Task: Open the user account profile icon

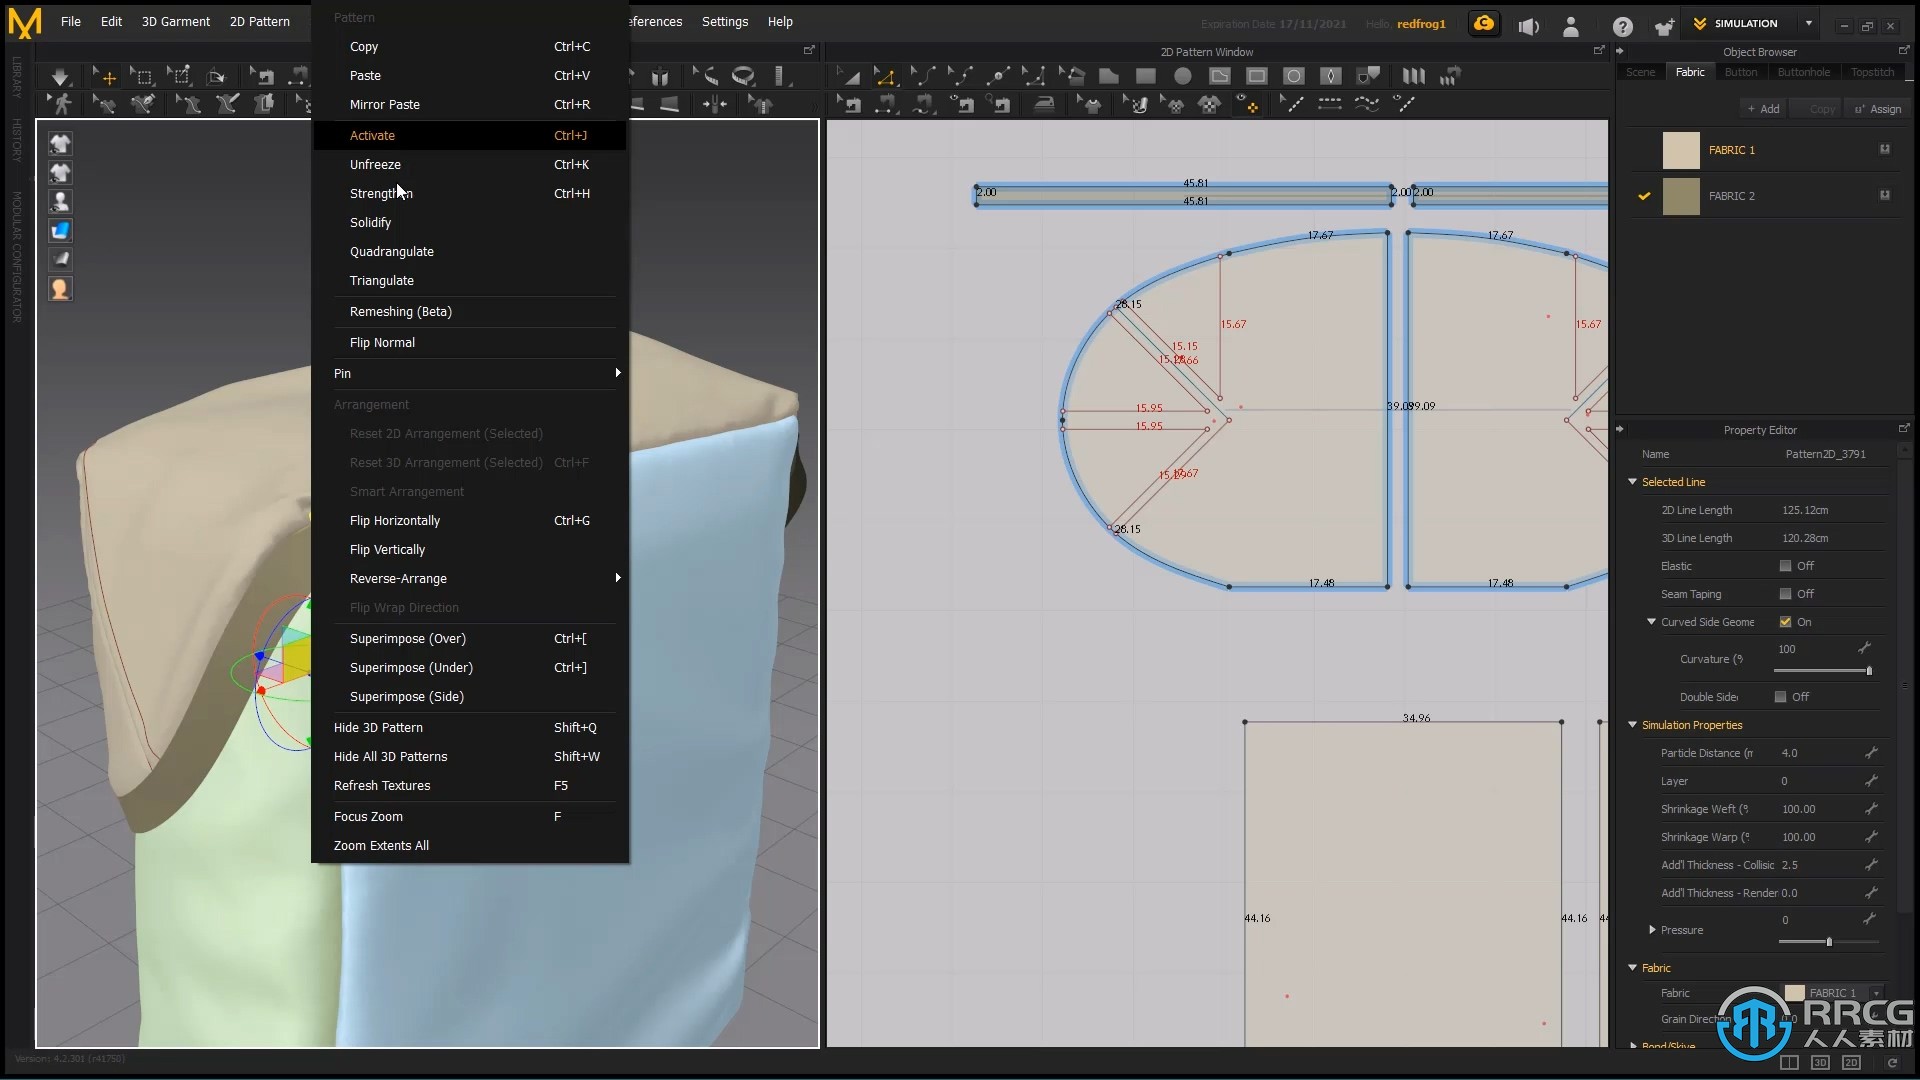Action: pyautogui.click(x=1571, y=27)
